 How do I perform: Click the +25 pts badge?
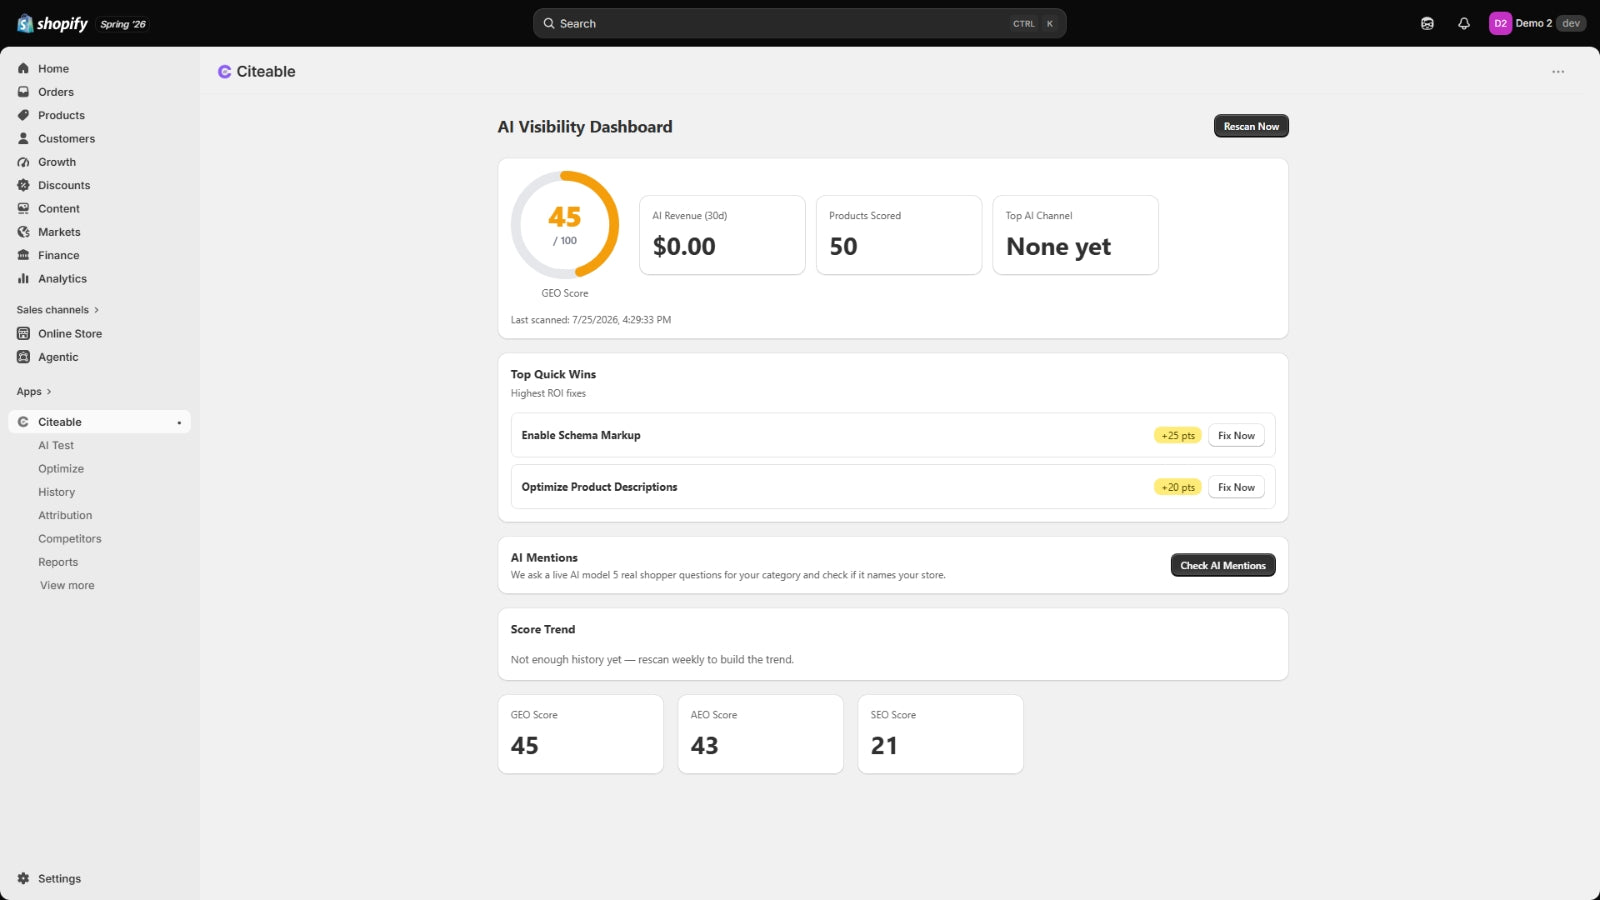point(1178,435)
